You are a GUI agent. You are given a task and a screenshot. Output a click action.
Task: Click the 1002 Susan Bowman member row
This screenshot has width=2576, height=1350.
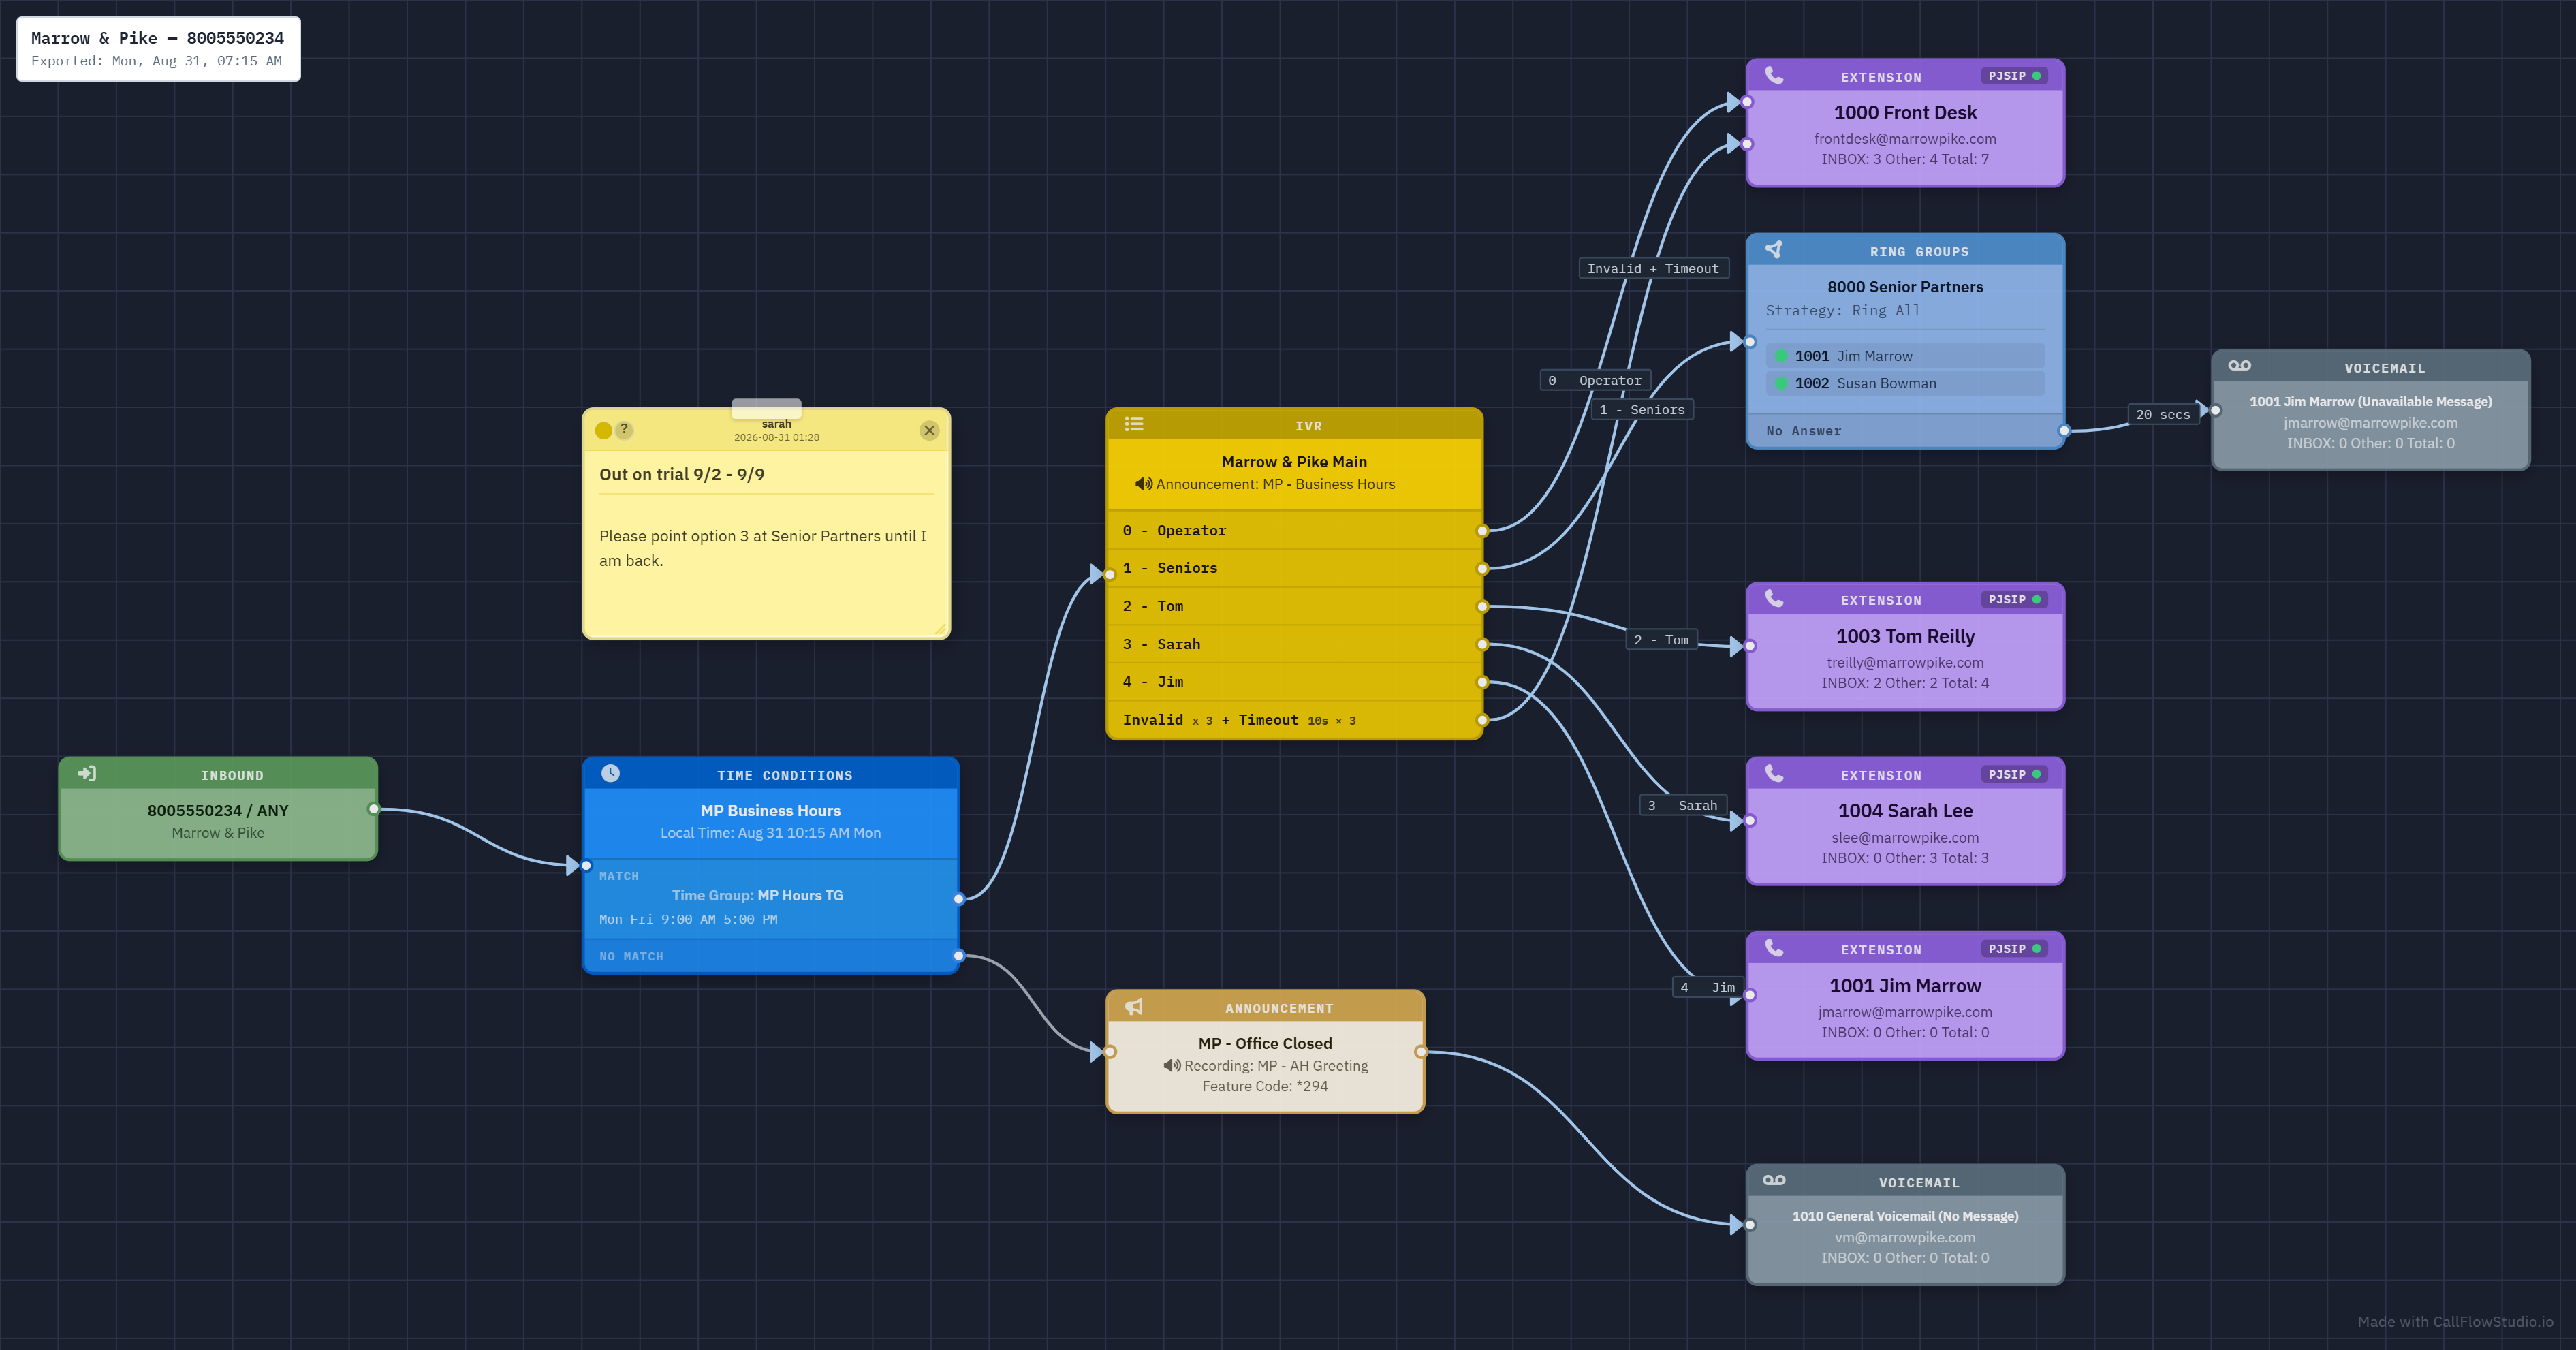(1905, 383)
